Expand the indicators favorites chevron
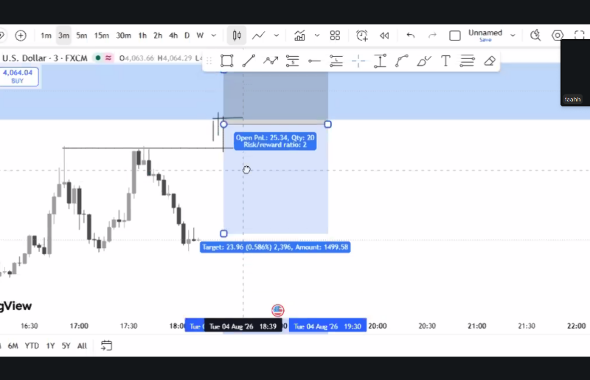Image resolution: width=590 pixels, height=380 pixels. tap(317, 36)
